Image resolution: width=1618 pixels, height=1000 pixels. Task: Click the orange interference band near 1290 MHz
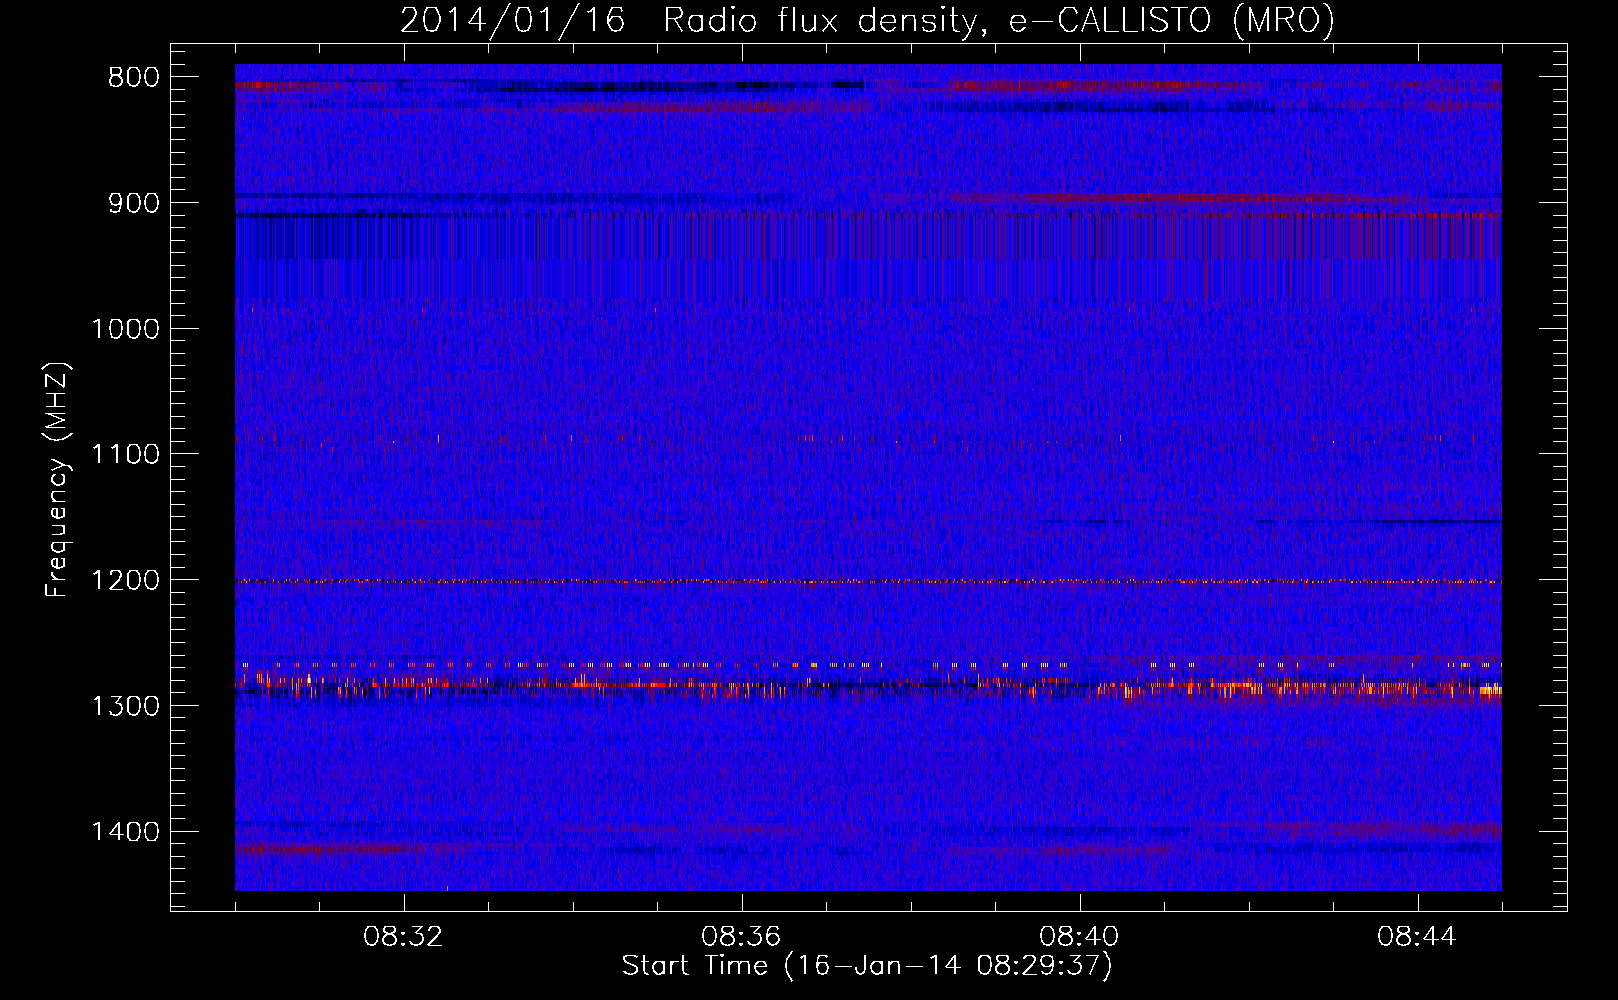(x=868, y=686)
